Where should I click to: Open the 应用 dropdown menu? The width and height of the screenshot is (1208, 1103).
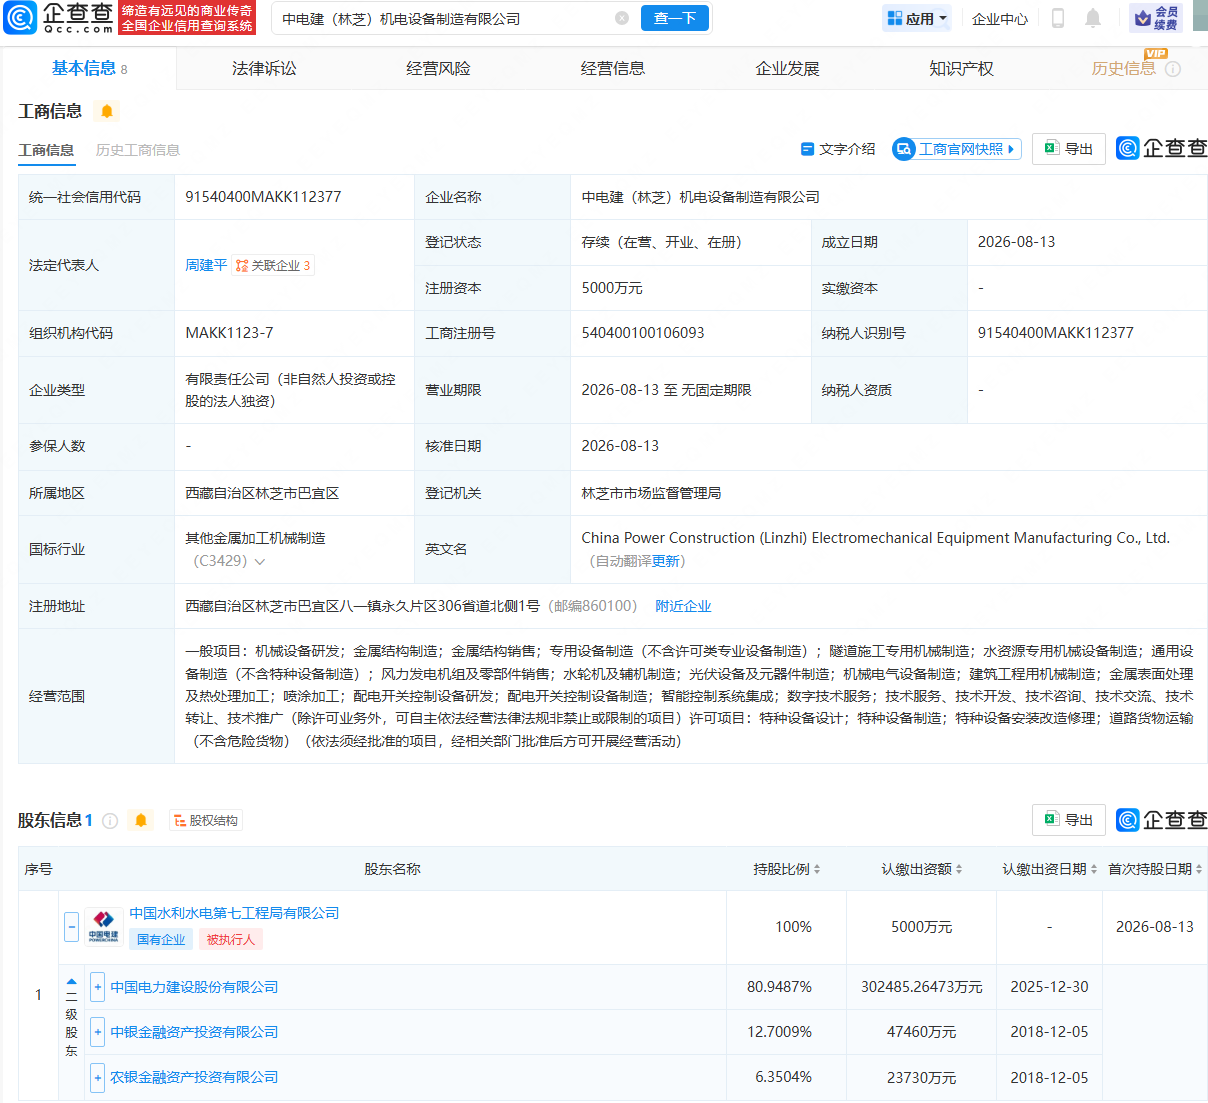pyautogui.click(x=917, y=18)
